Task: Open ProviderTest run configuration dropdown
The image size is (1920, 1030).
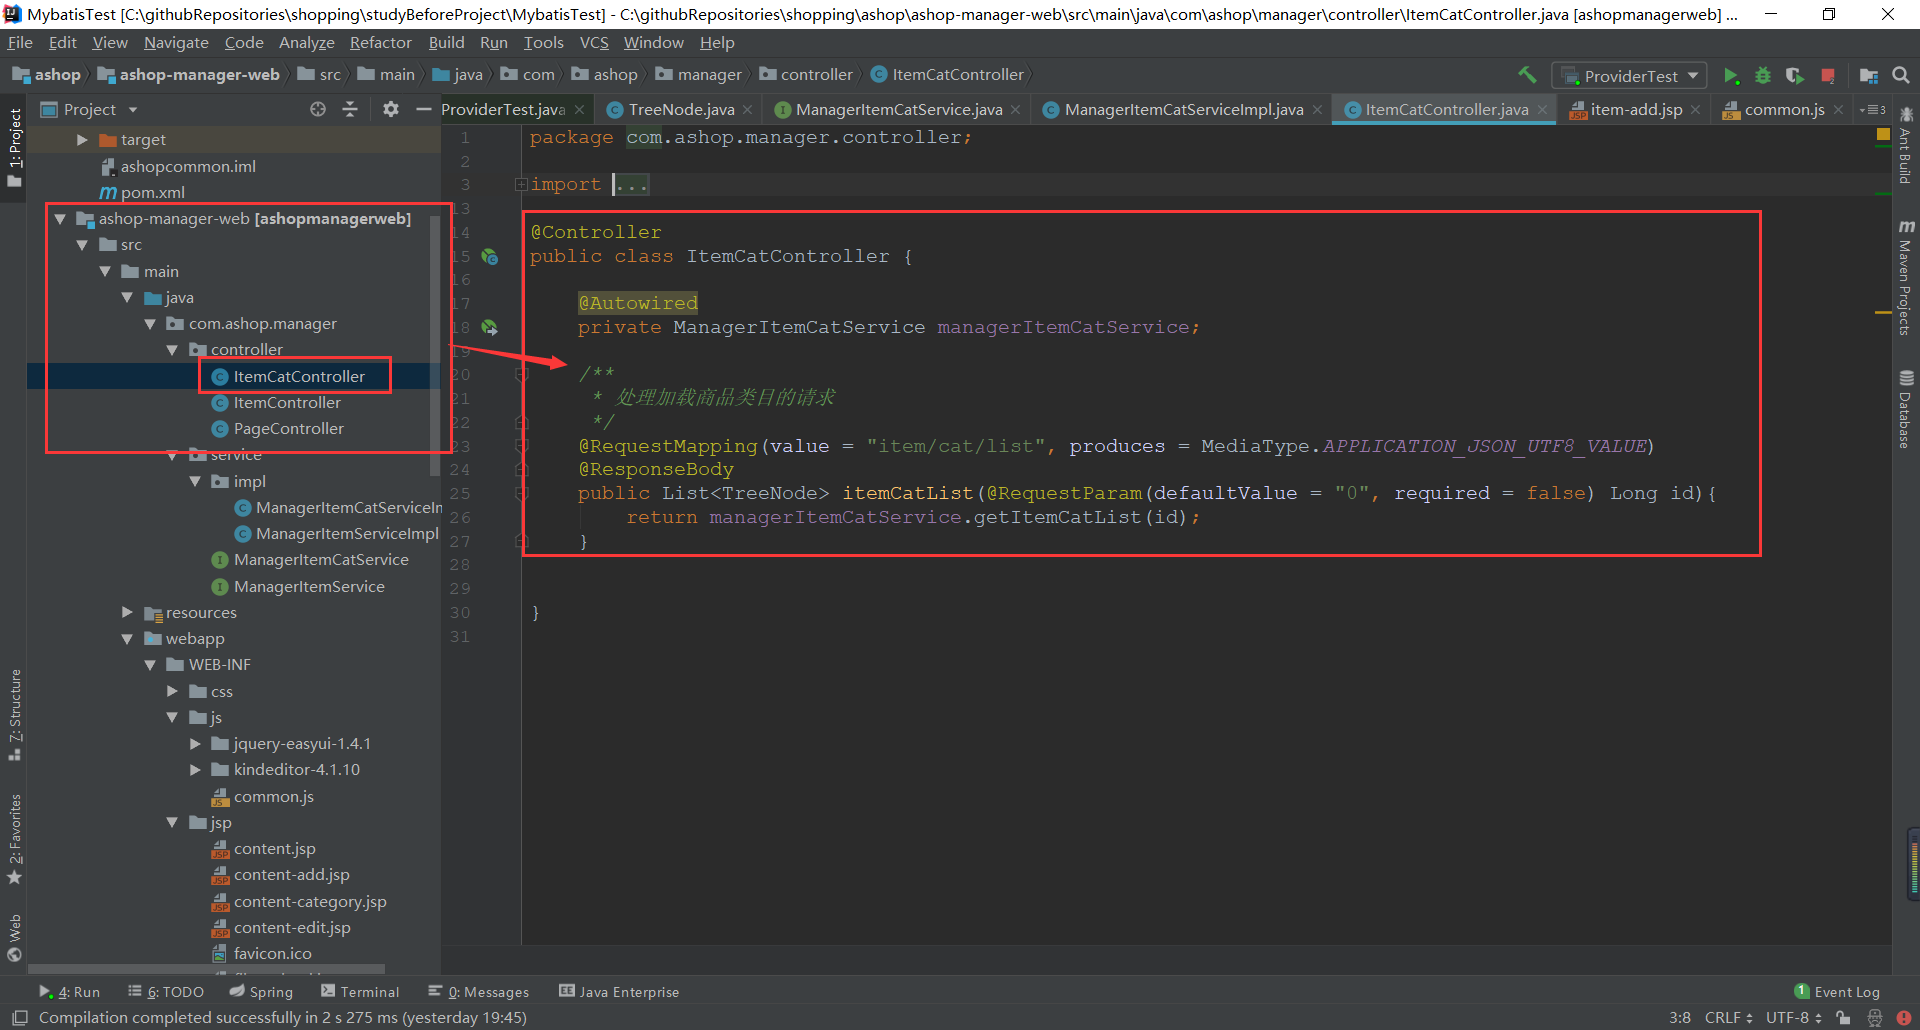Action: point(1630,76)
